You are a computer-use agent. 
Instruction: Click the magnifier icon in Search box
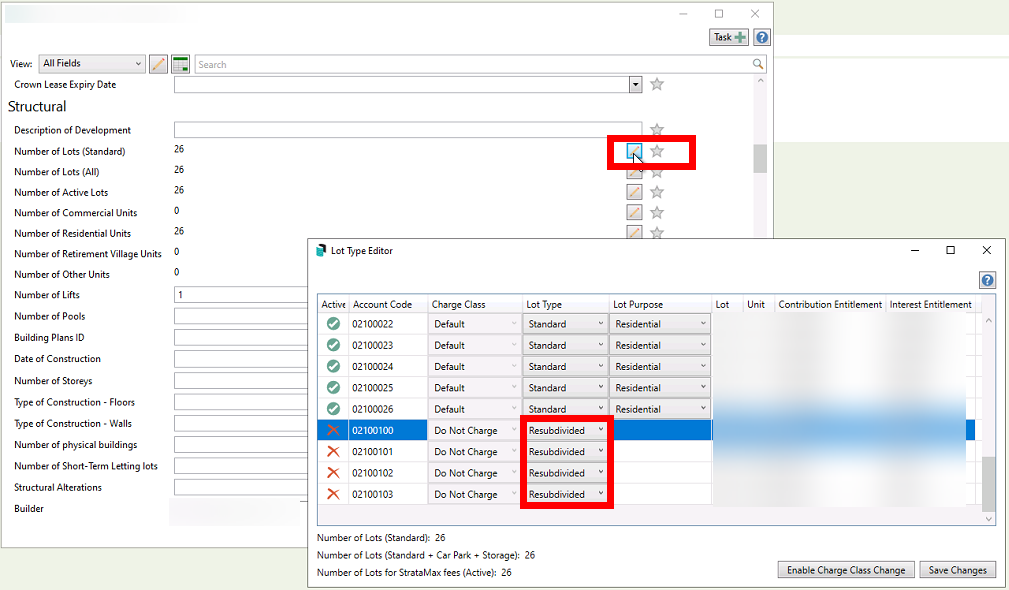pos(757,64)
